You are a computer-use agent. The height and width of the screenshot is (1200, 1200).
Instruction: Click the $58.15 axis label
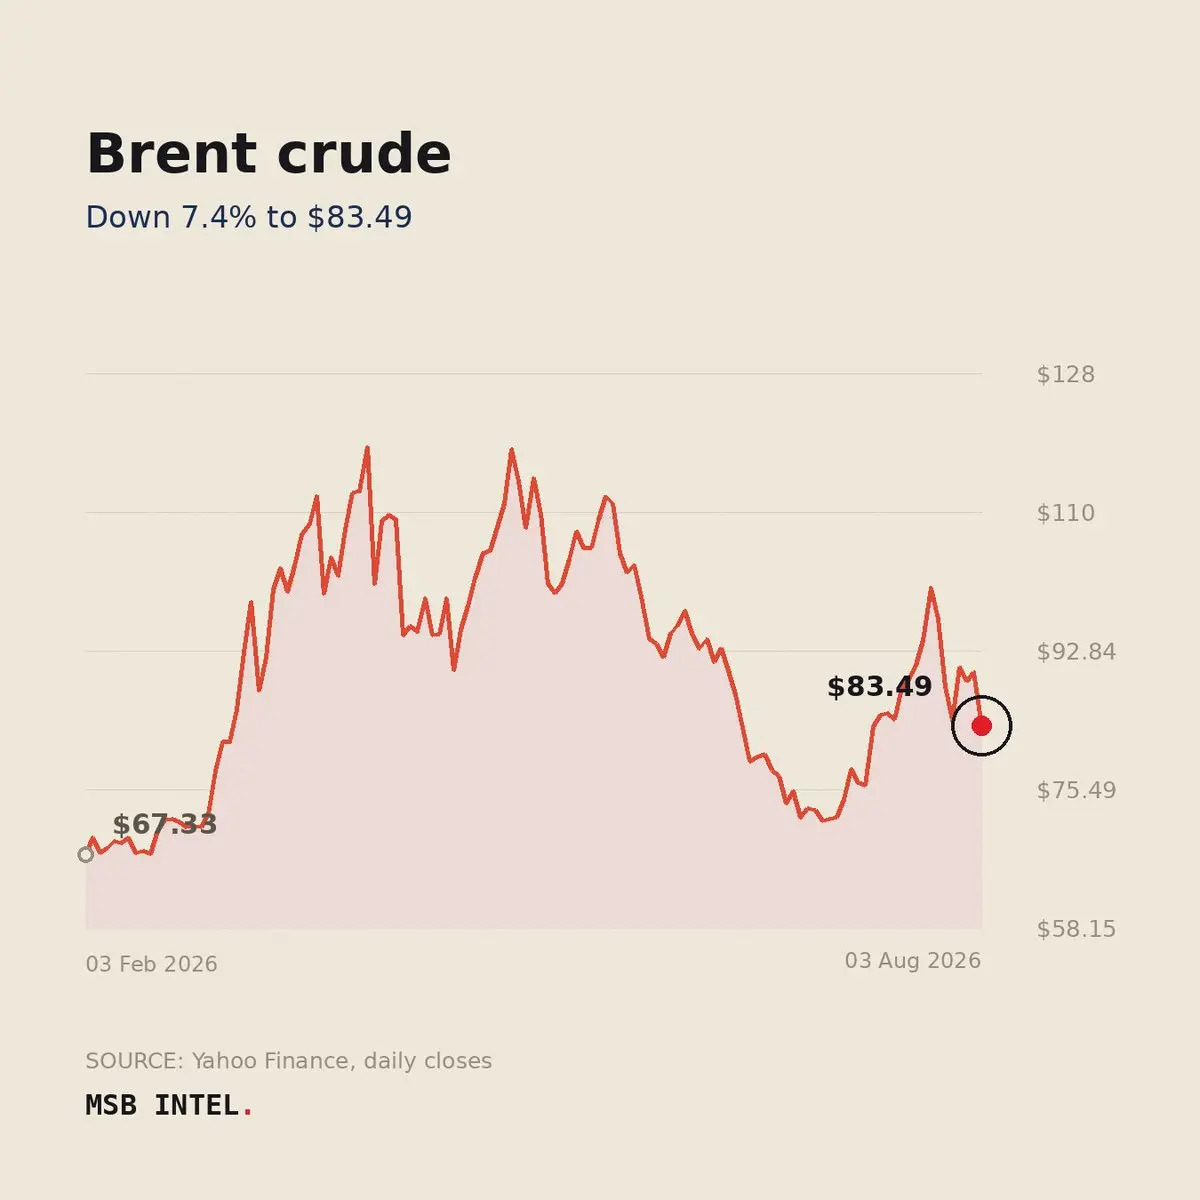point(1076,929)
